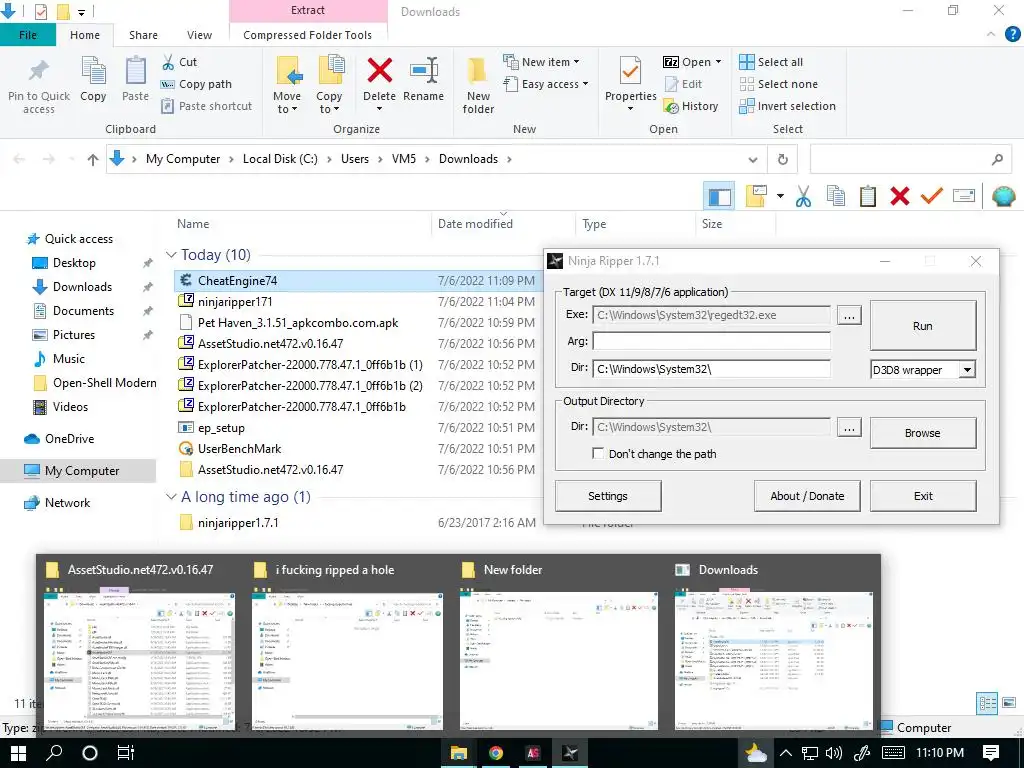Go up one folder with the Up arrow

pos(93,159)
